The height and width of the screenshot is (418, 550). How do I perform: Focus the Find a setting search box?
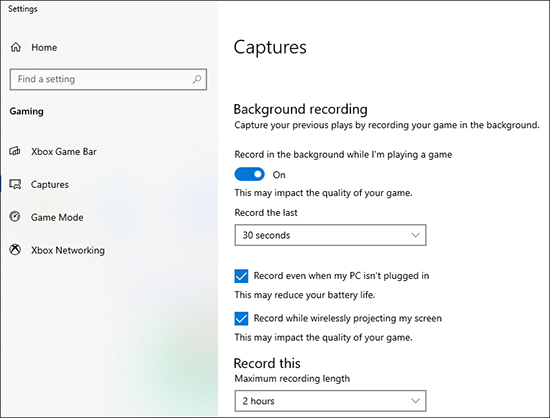tap(108, 79)
